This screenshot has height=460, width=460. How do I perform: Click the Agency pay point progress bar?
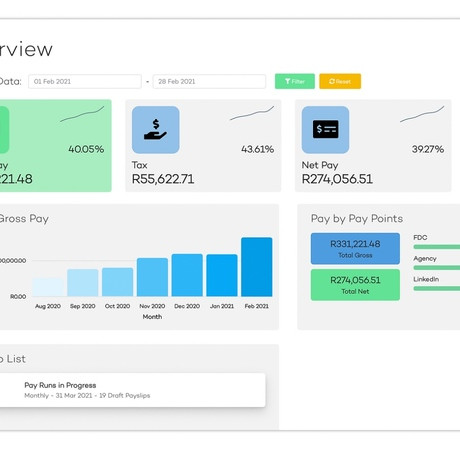pos(437,268)
